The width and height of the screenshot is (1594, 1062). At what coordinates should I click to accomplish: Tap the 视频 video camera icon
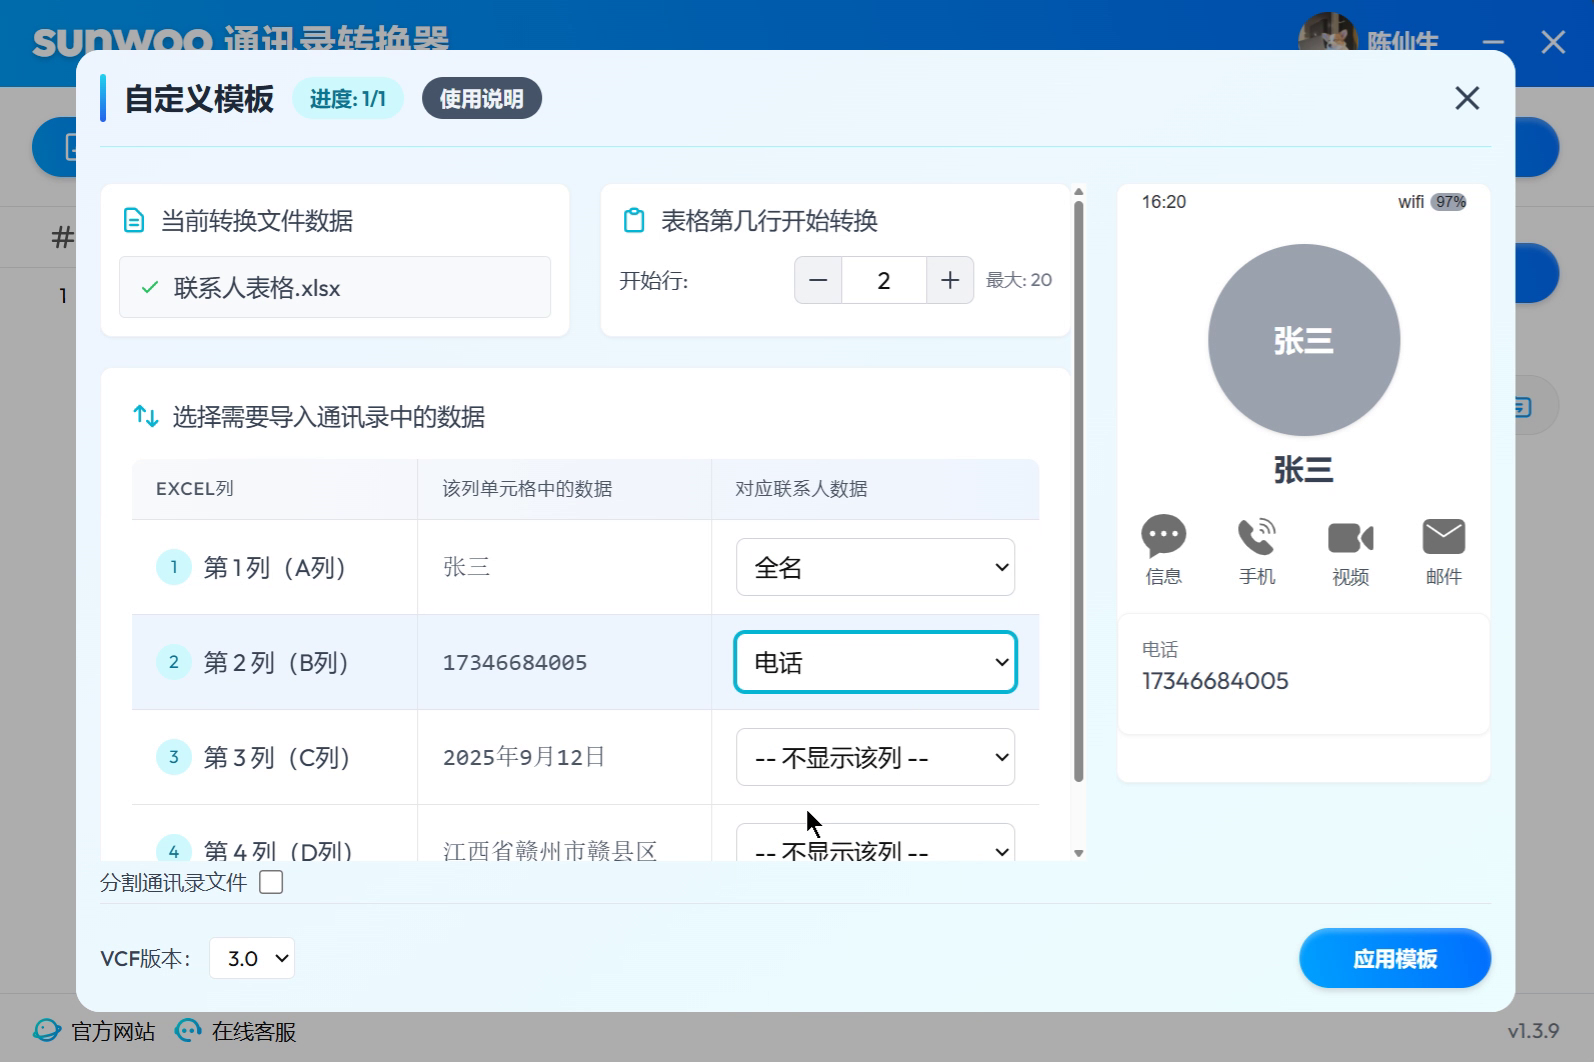1350,538
